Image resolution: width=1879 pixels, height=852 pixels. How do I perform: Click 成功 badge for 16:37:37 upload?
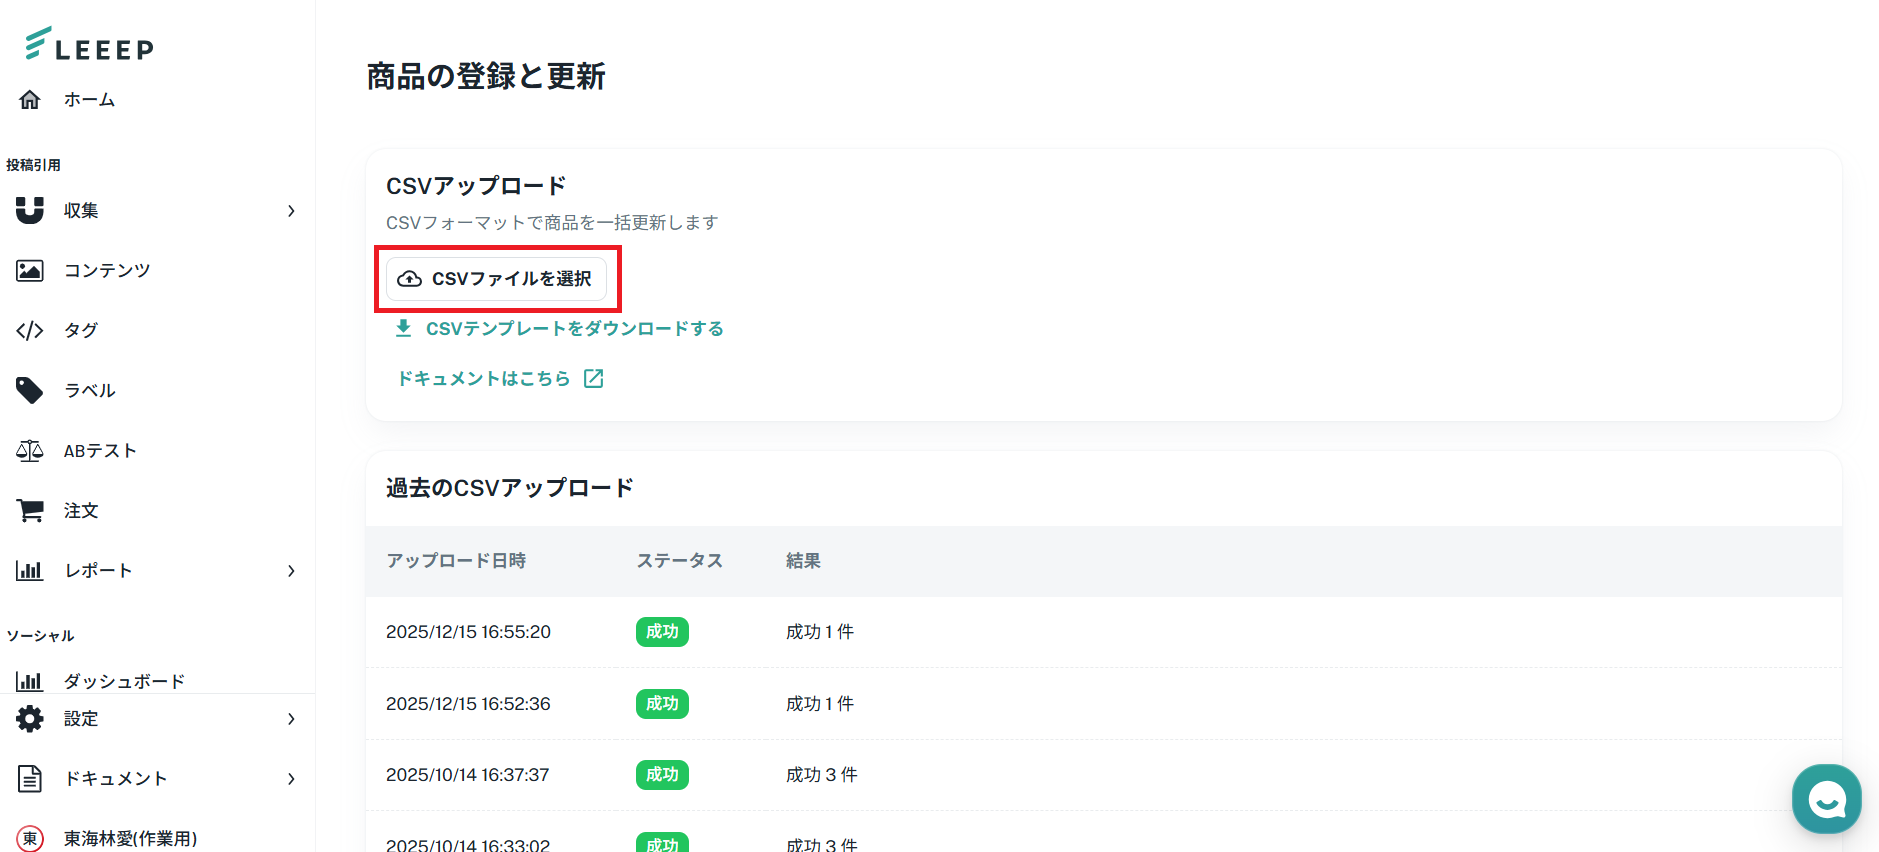[662, 775]
